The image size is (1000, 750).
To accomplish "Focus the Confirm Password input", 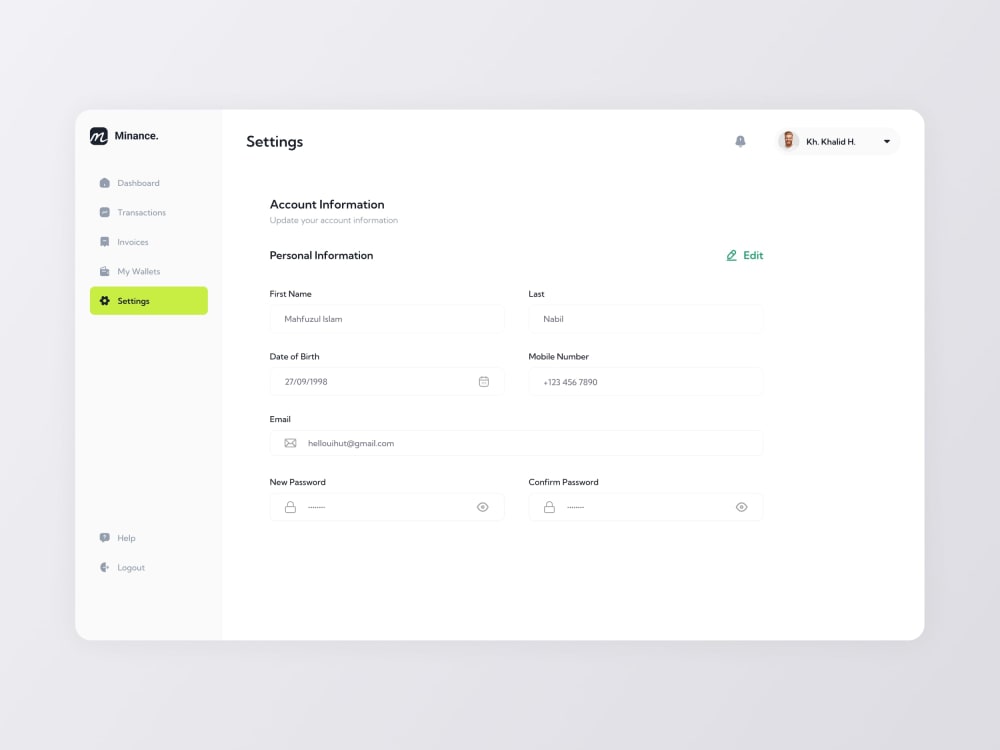I will pos(645,507).
